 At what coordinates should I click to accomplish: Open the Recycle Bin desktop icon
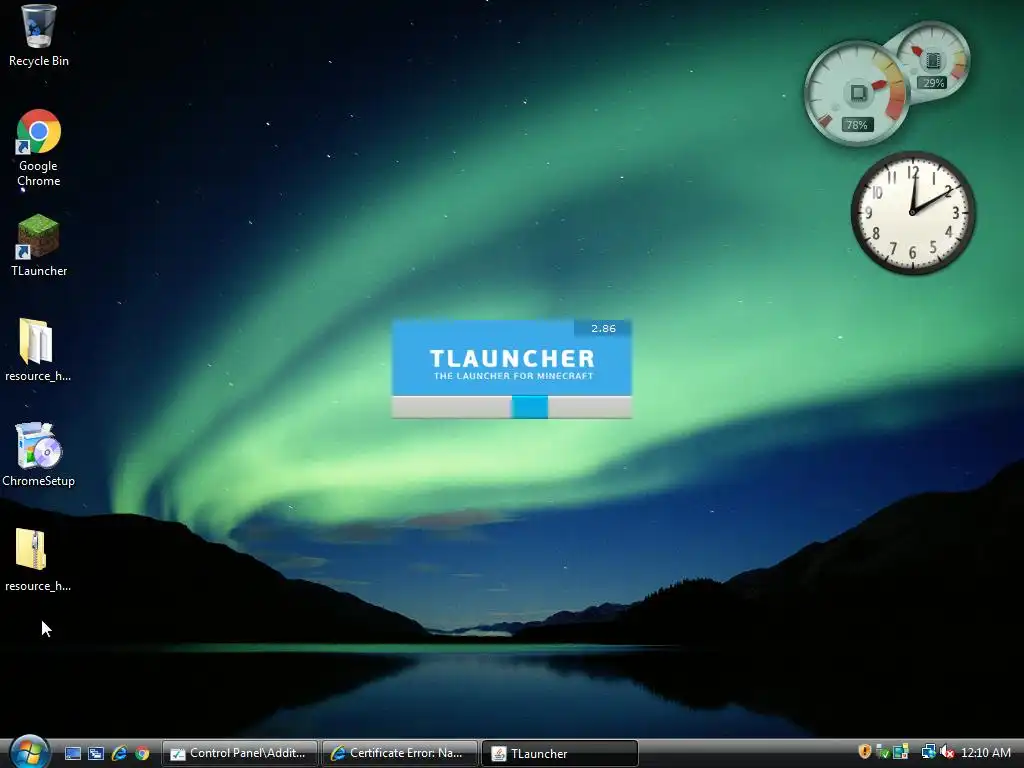pos(39,35)
